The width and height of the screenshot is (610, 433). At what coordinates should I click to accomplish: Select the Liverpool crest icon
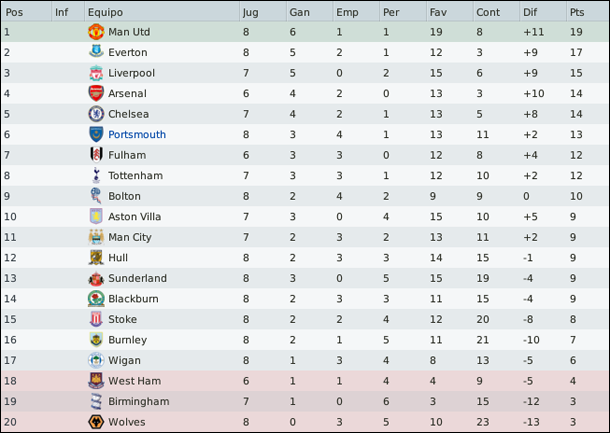coord(96,73)
